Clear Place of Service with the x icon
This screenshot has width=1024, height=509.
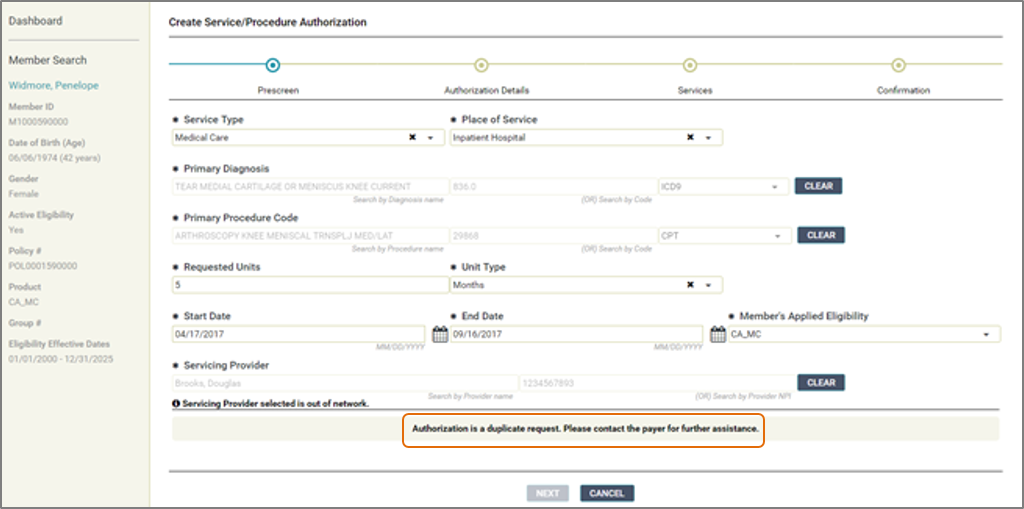tap(690, 138)
